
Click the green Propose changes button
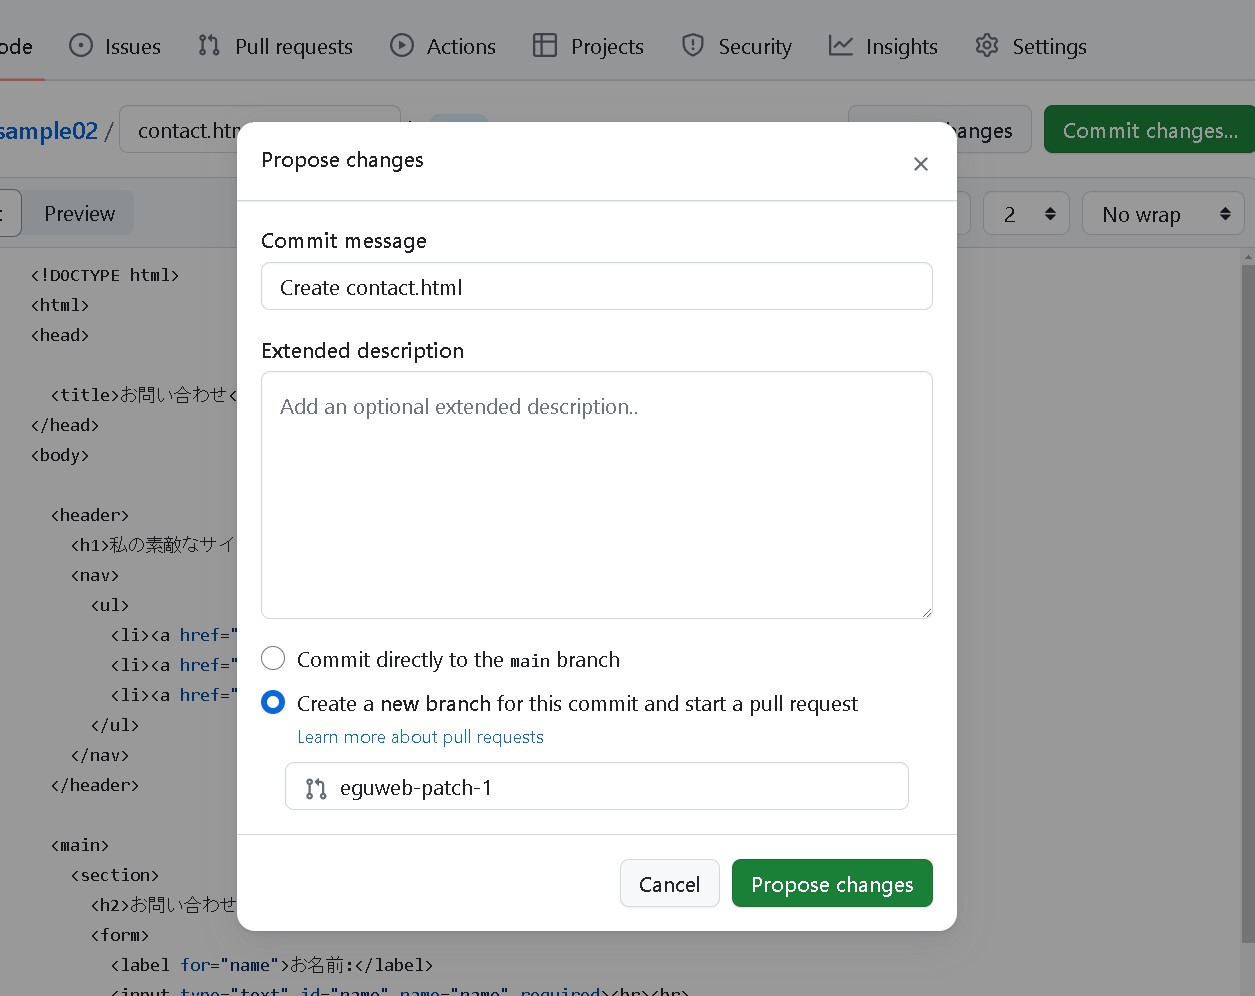832,884
